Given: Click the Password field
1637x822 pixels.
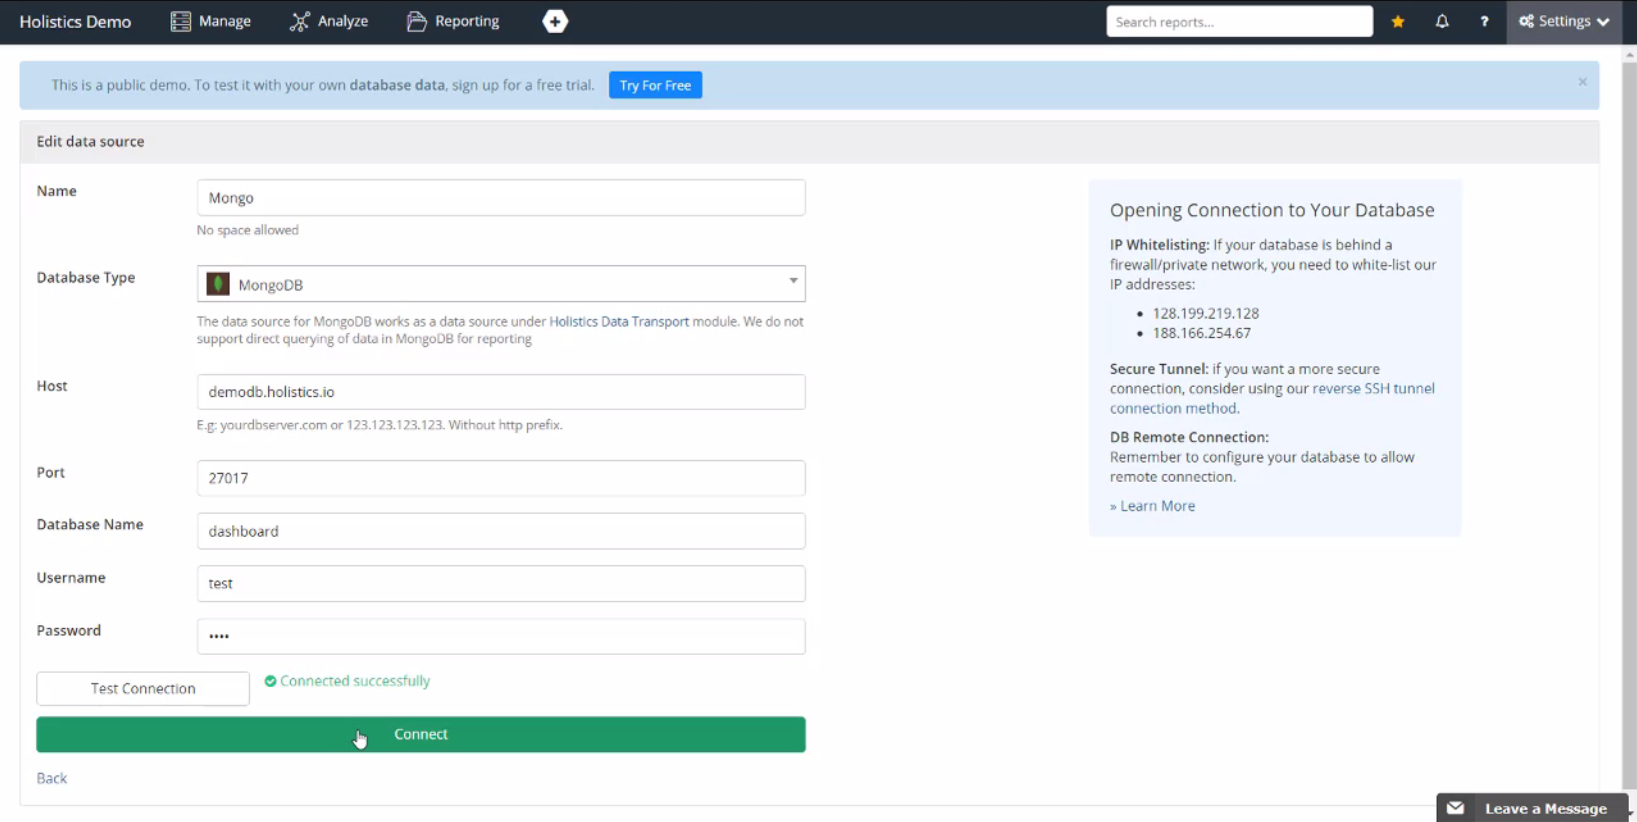Looking at the screenshot, I should pyautogui.click(x=501, y=636).
